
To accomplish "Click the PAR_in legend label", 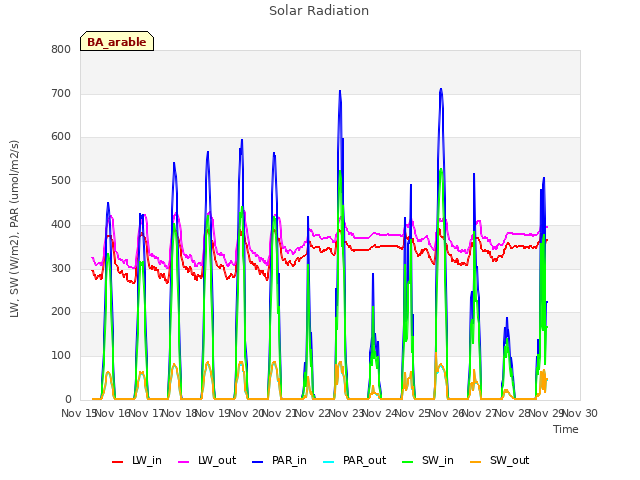I will [x=289, y=460].
